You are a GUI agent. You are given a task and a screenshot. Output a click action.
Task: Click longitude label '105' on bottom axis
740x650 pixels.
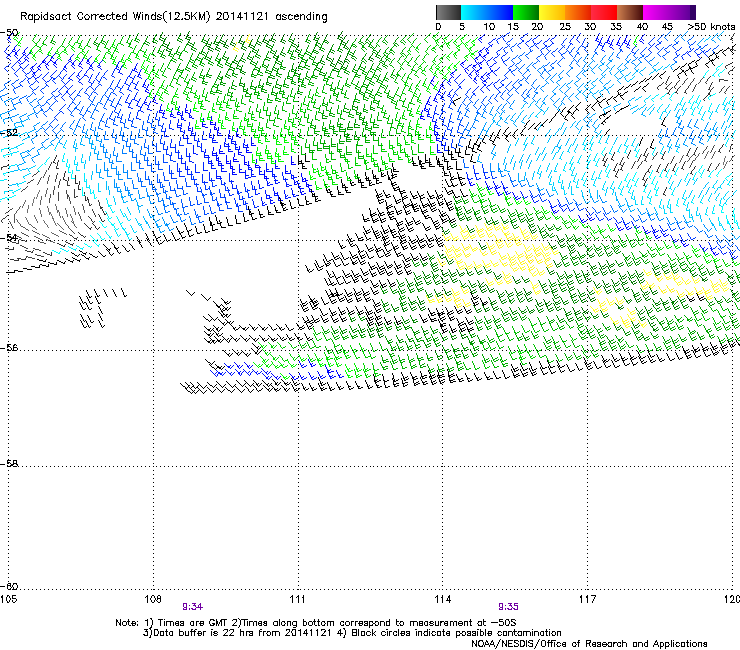coord(8,599)
